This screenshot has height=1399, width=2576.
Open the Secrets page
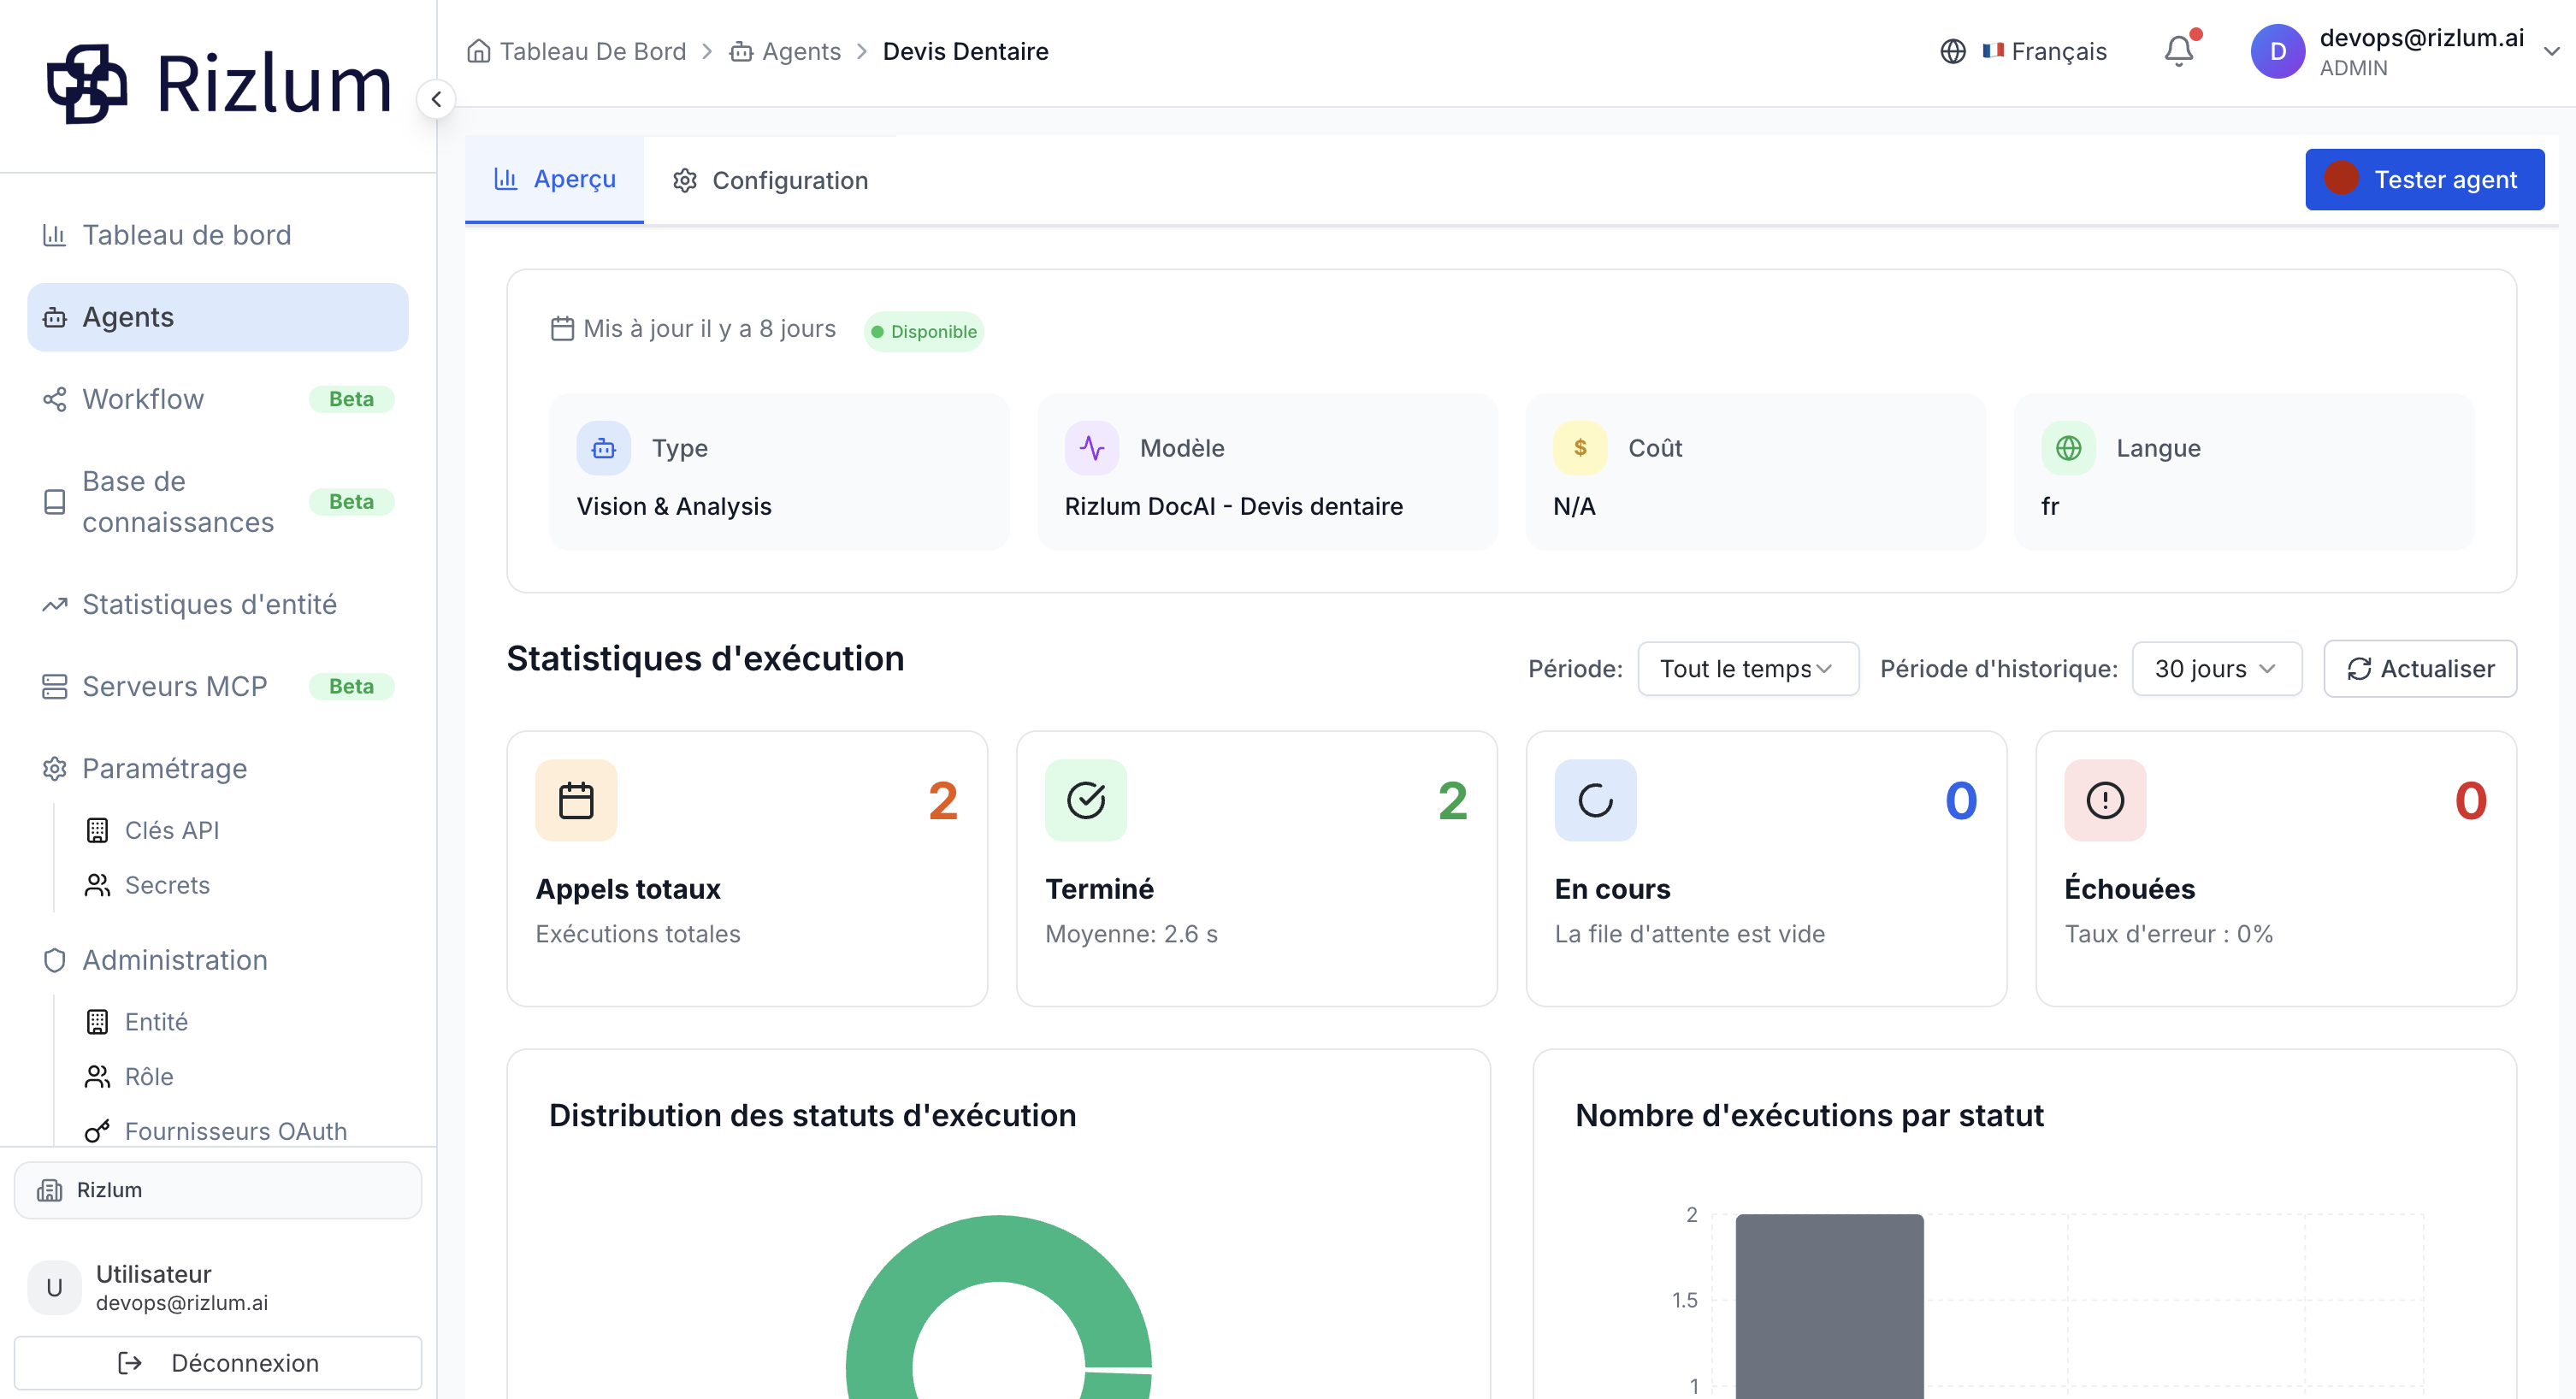[x=167, y=885]
